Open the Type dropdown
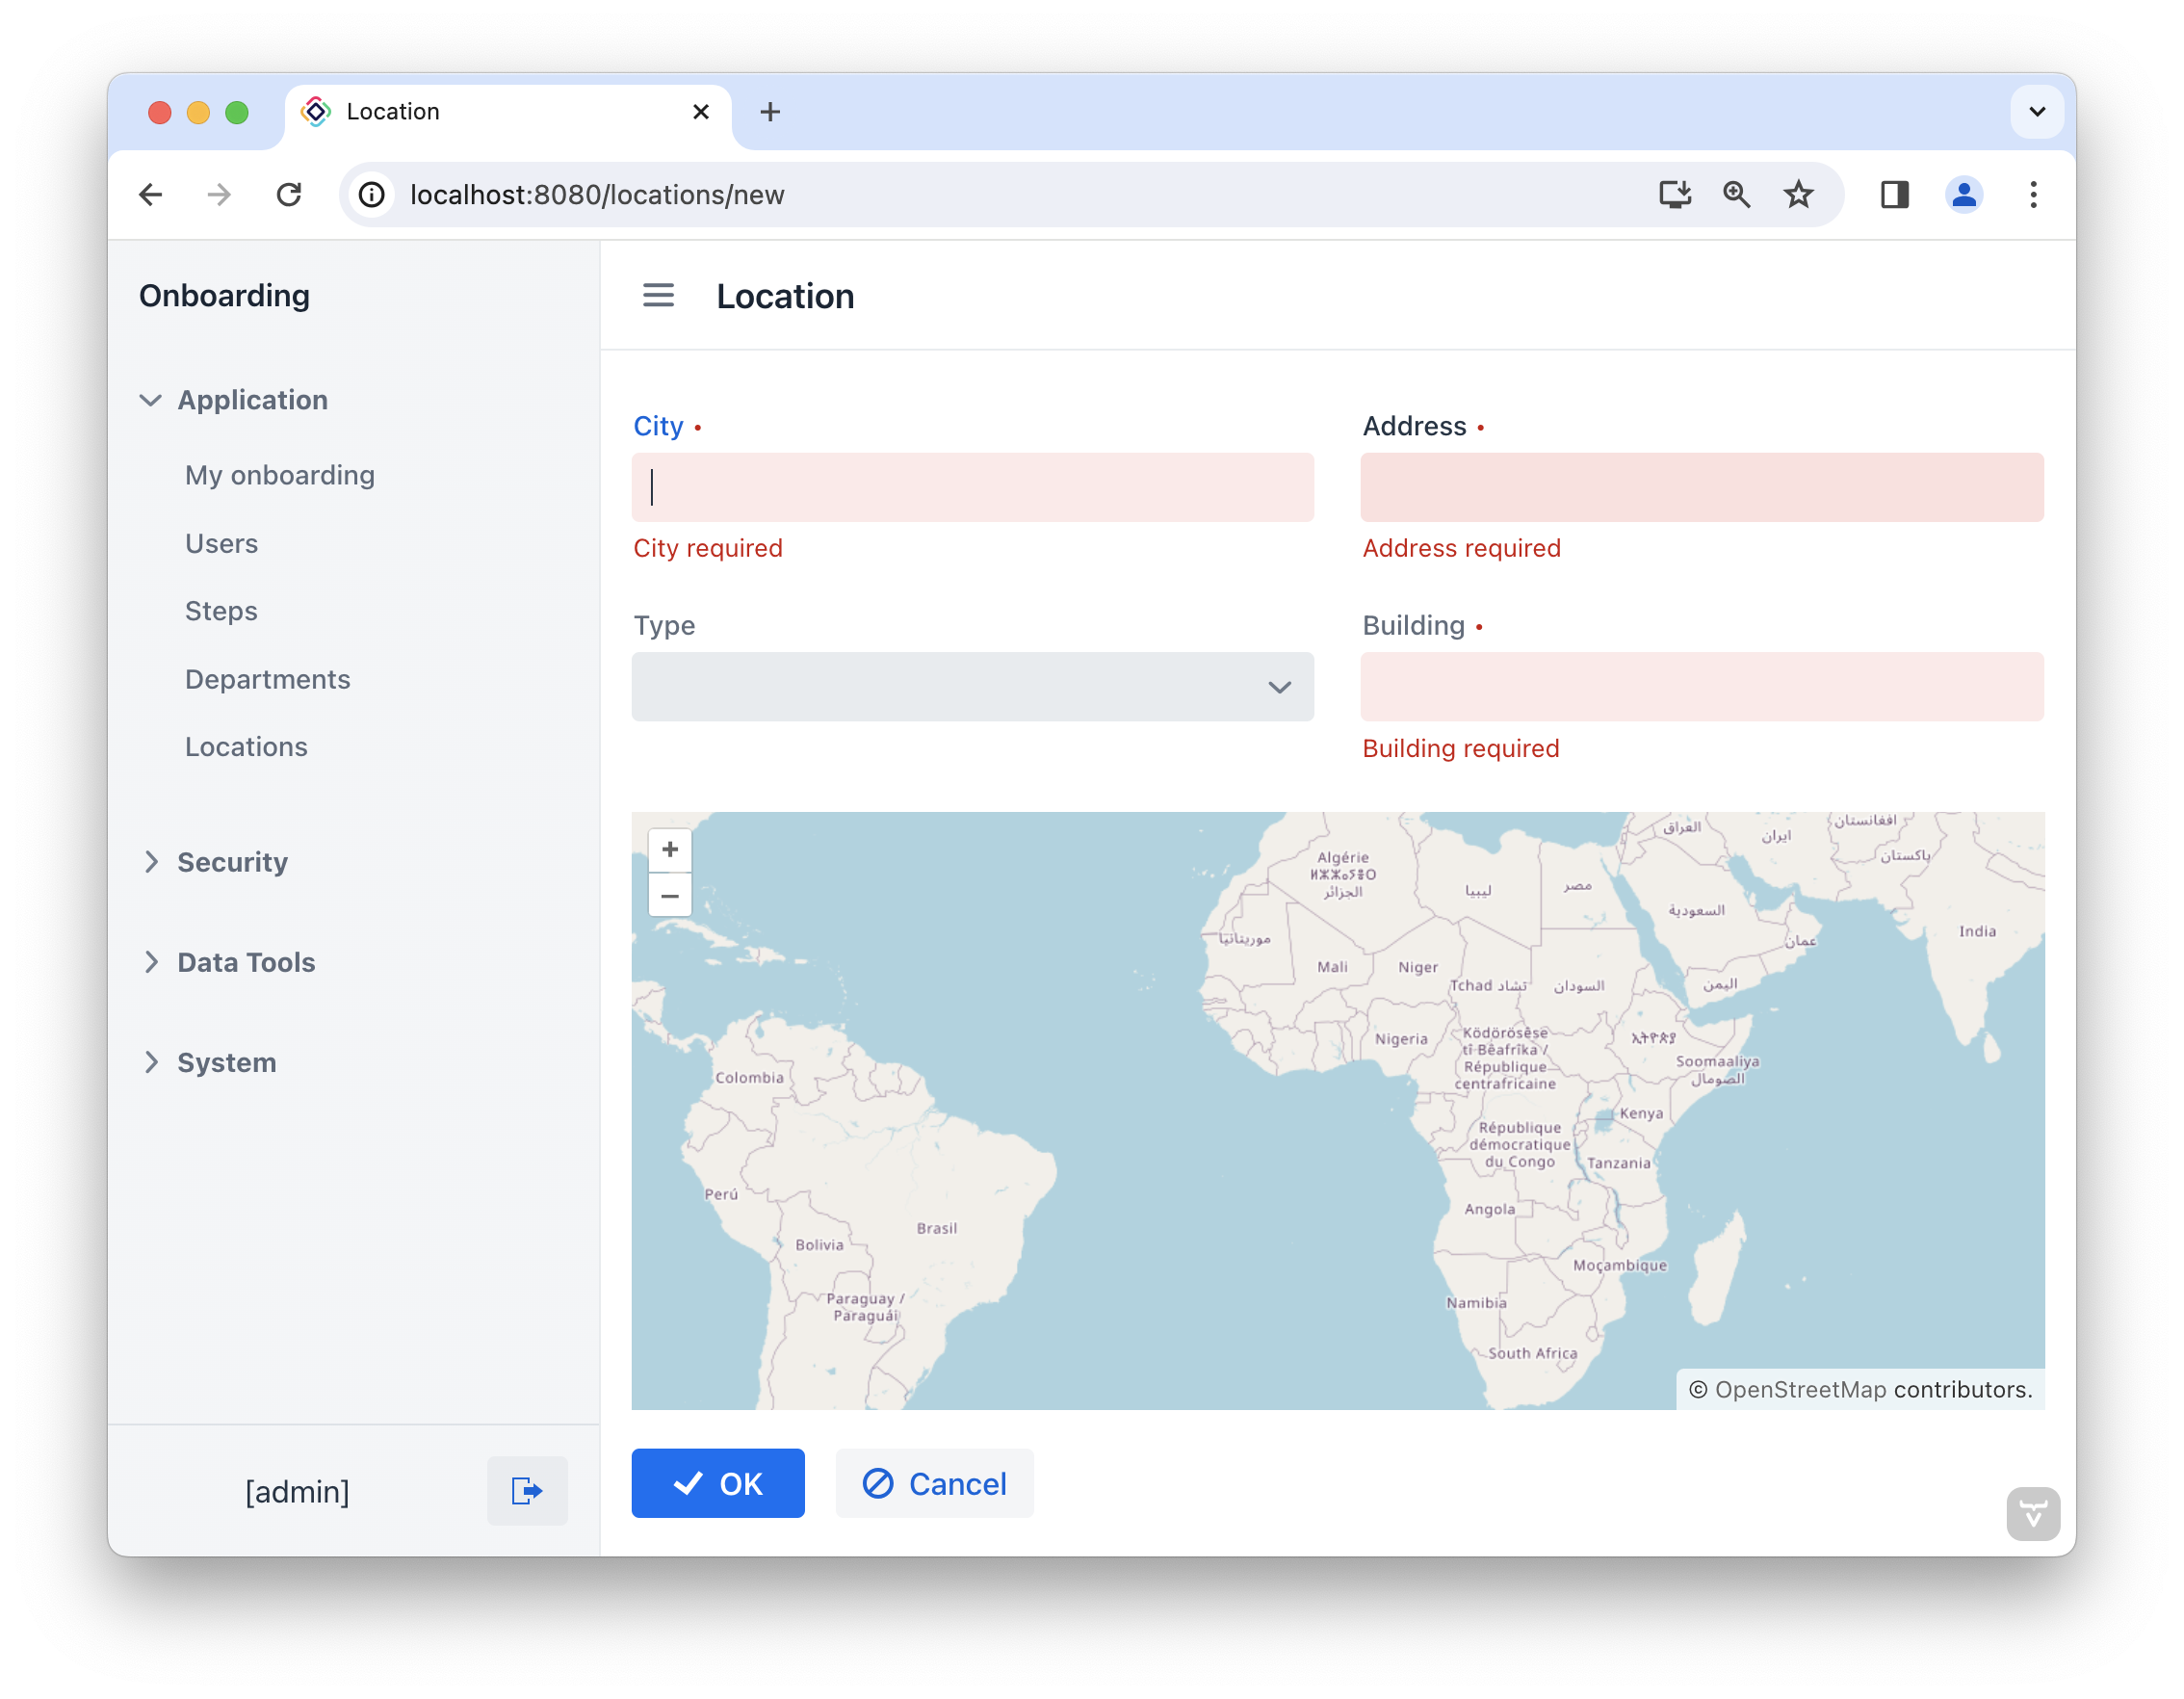This screenshot has width=2184, height=1699. point(972,687)
